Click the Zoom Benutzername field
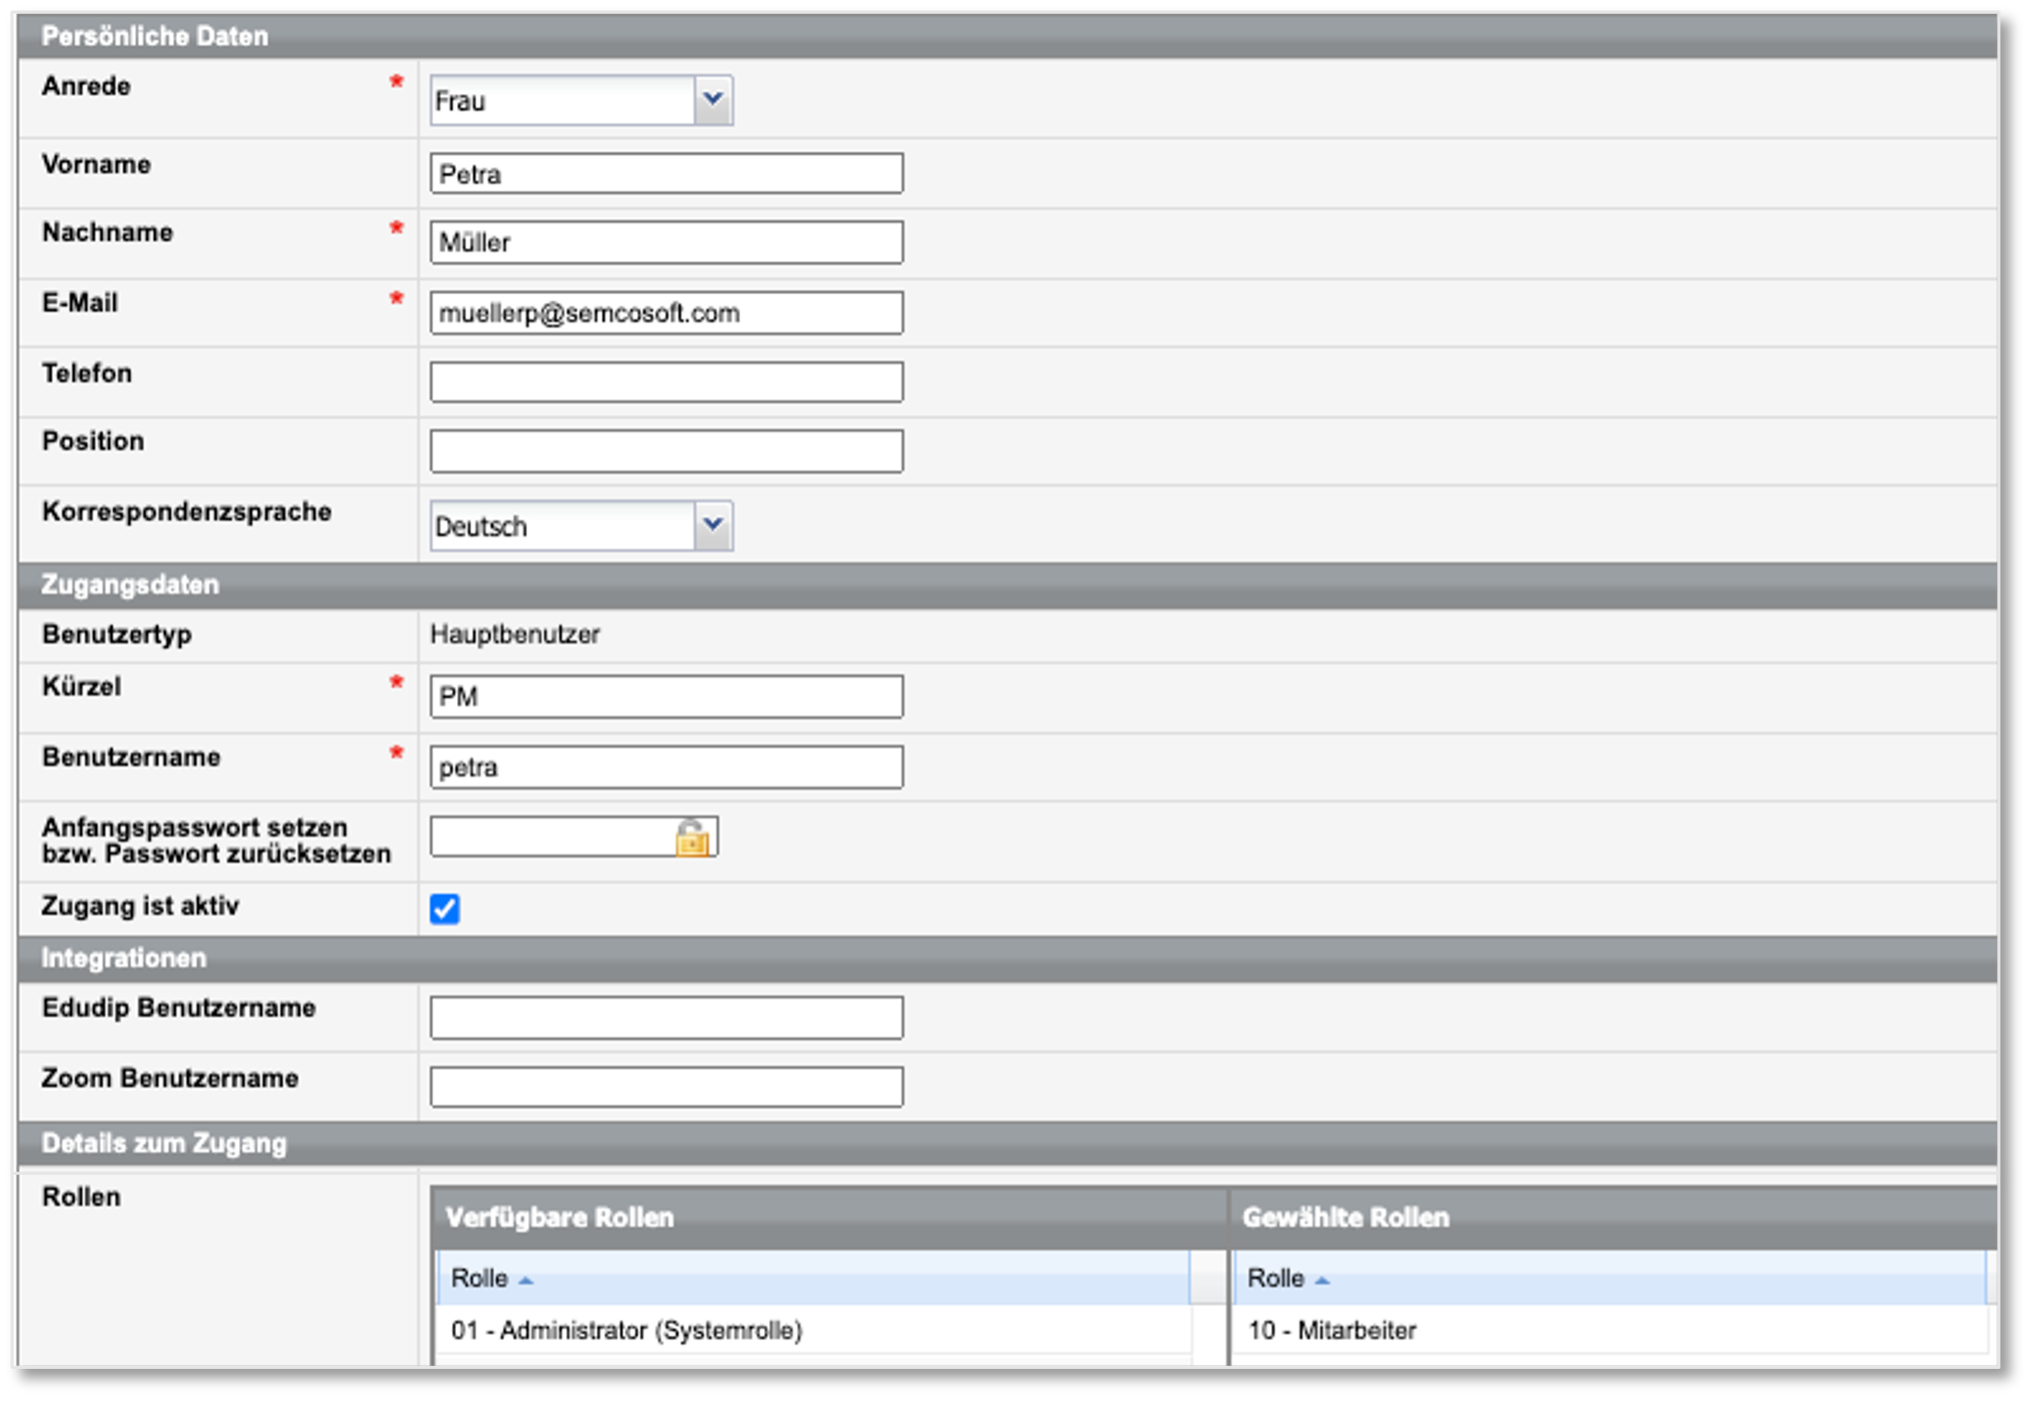Image resolution: width=2035 pixels, height=1402 pixels. tap(666, 1087)
